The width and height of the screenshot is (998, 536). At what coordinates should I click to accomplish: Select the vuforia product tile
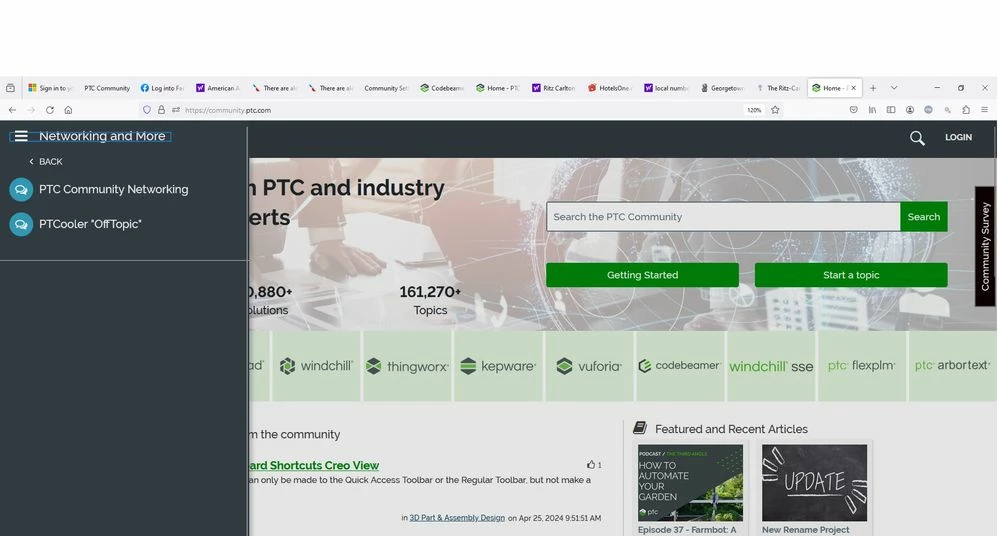[589, 366]
